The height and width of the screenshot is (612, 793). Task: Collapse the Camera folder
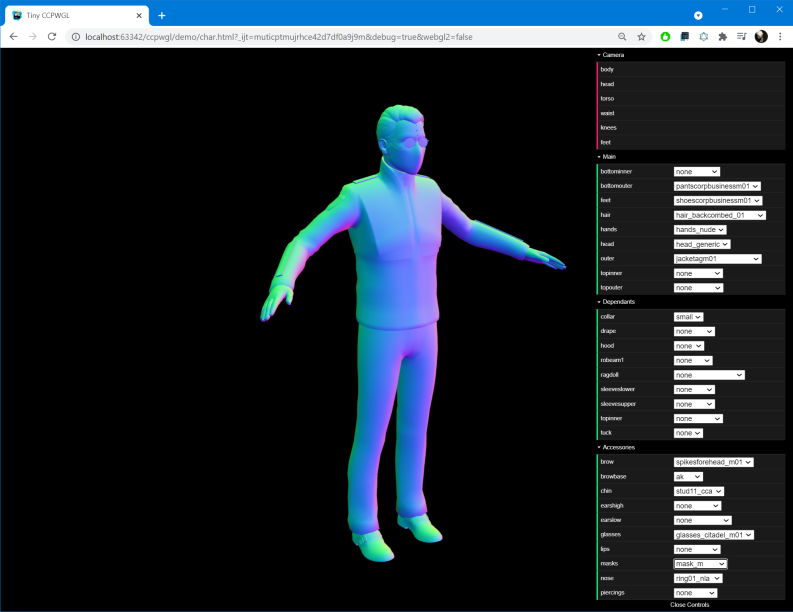click(613, 55)
